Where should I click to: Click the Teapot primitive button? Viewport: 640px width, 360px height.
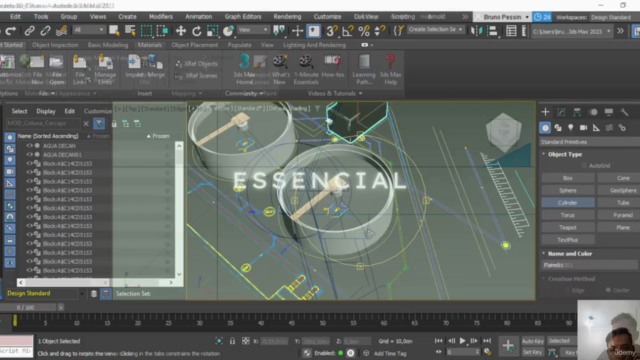pos(568,227)
